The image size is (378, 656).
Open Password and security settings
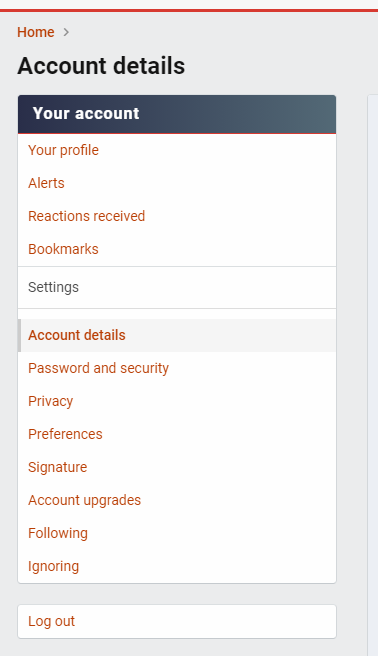99,368
